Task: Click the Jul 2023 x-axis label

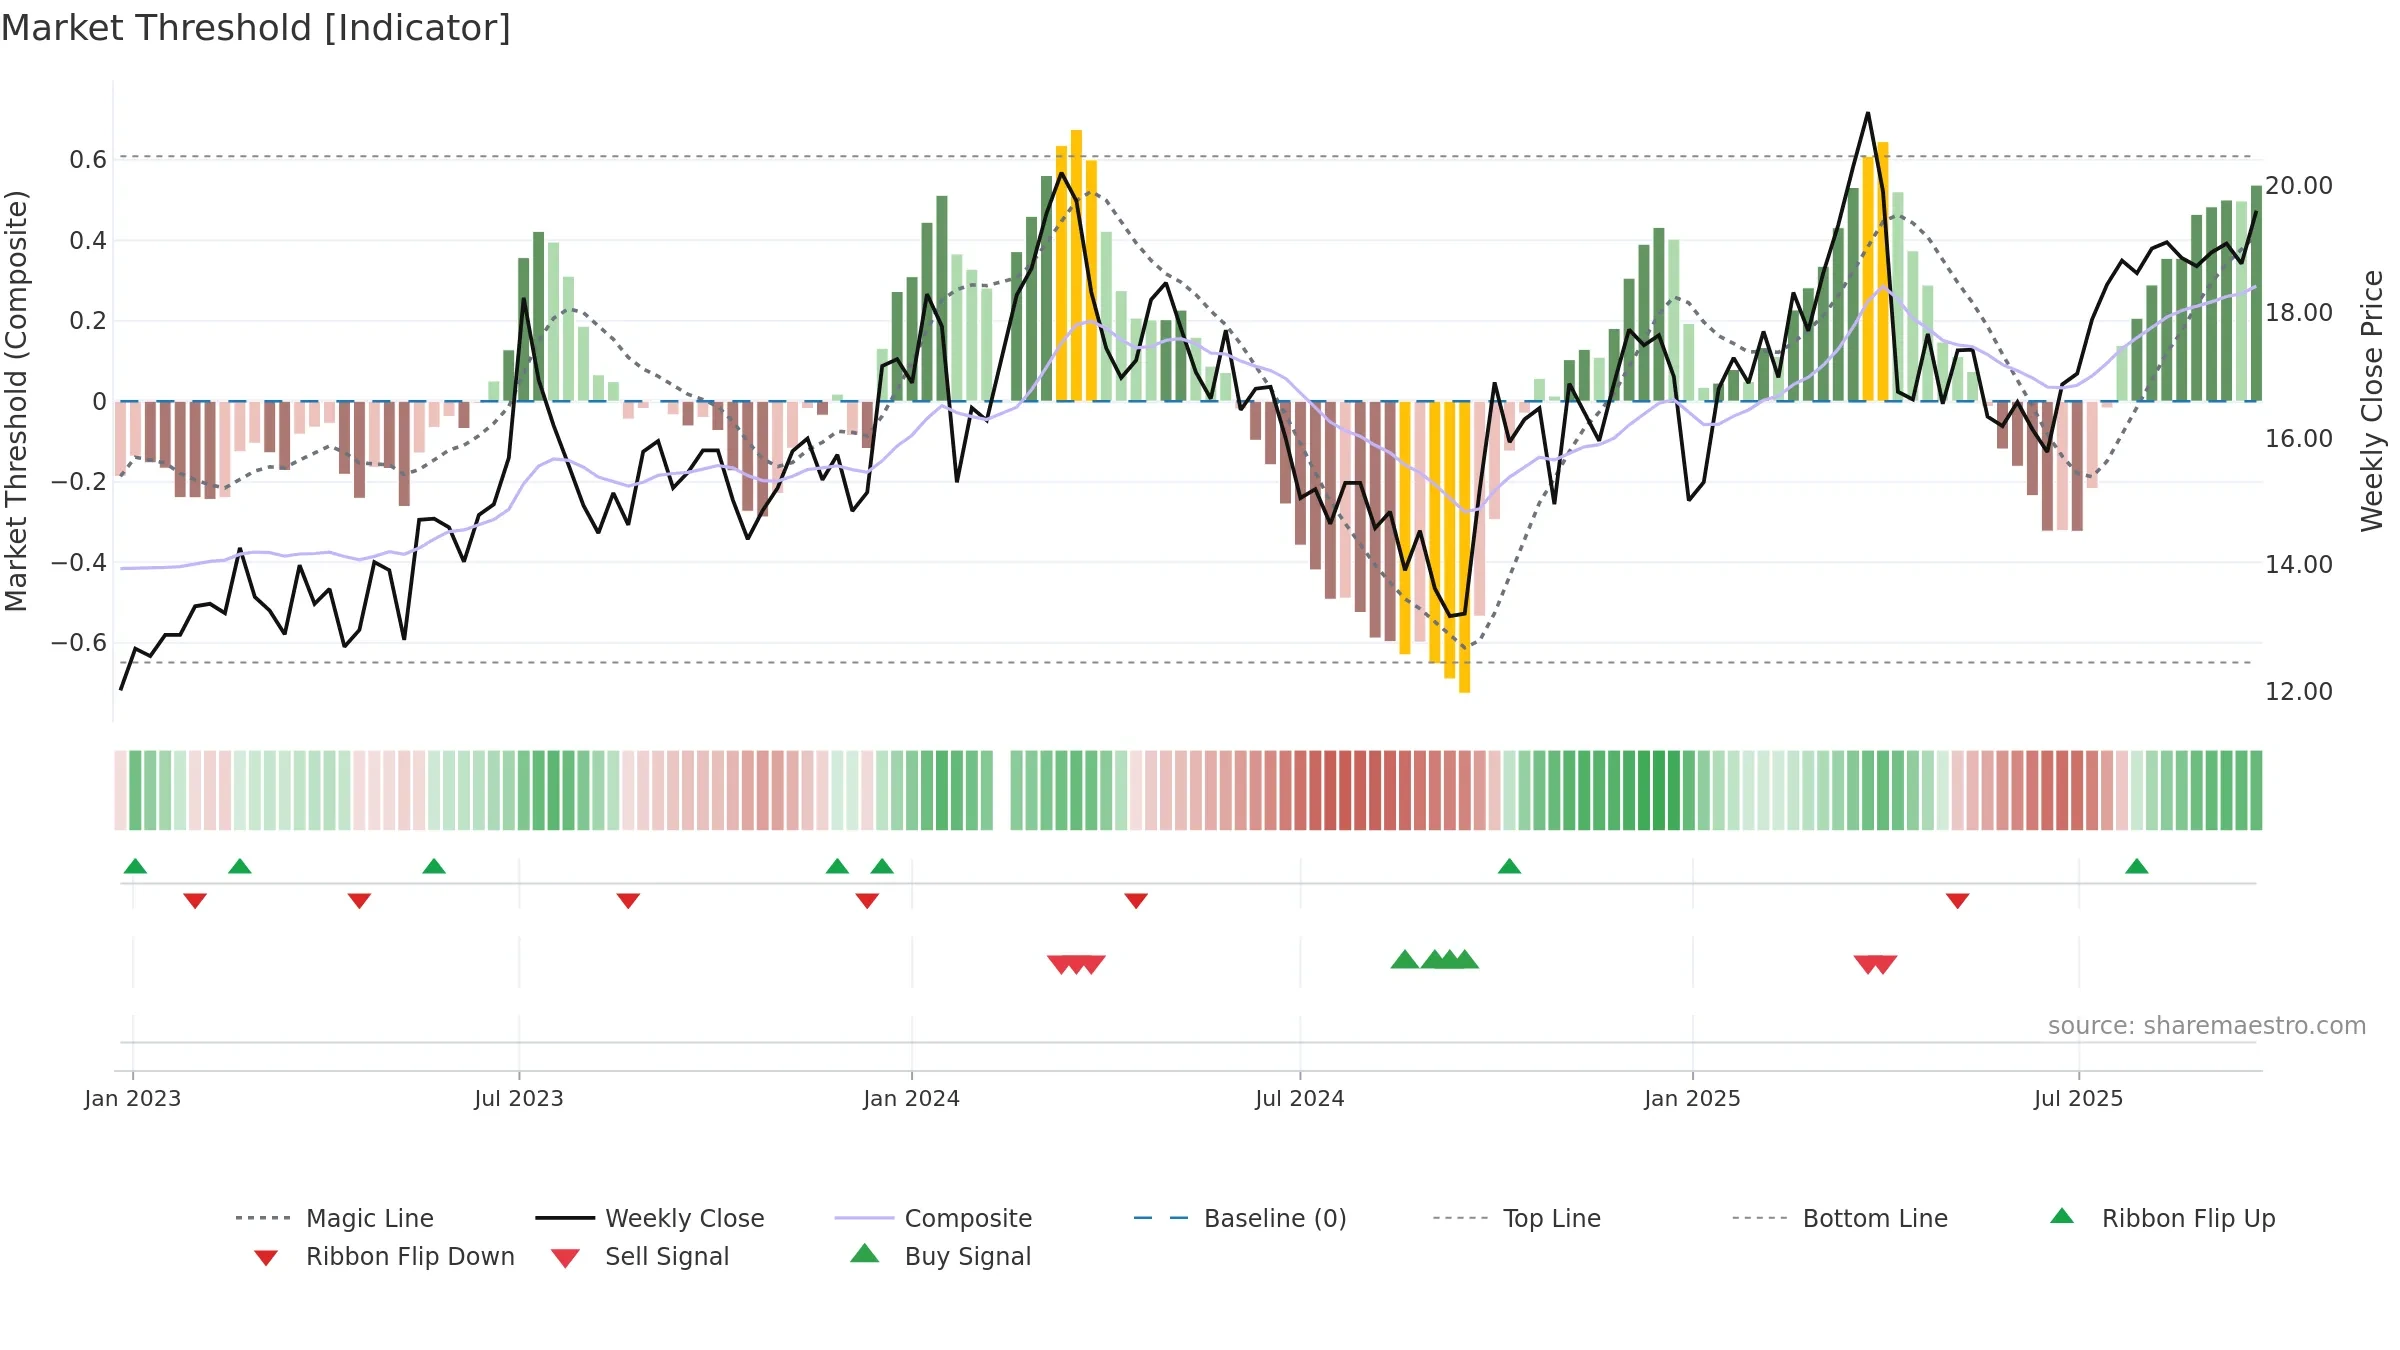Action: (x=519, y=1099)
